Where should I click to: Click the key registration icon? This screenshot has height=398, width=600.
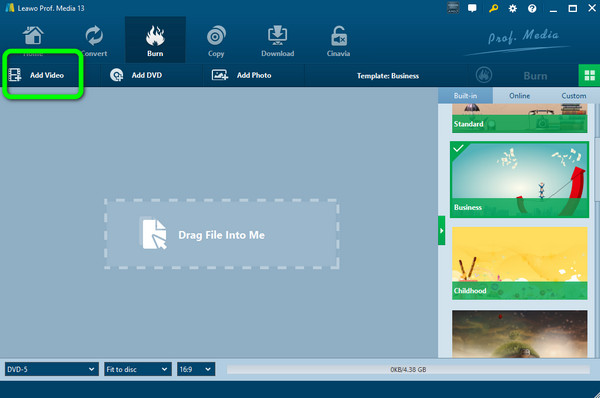coord(493,8)
